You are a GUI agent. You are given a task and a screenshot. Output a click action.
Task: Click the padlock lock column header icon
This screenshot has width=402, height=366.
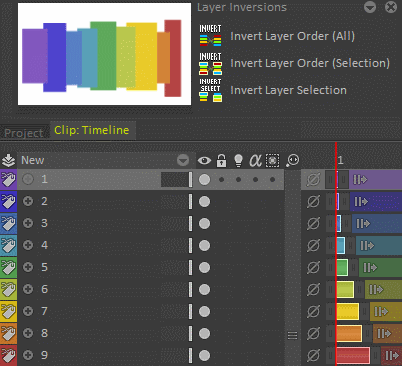click(221, 160)
